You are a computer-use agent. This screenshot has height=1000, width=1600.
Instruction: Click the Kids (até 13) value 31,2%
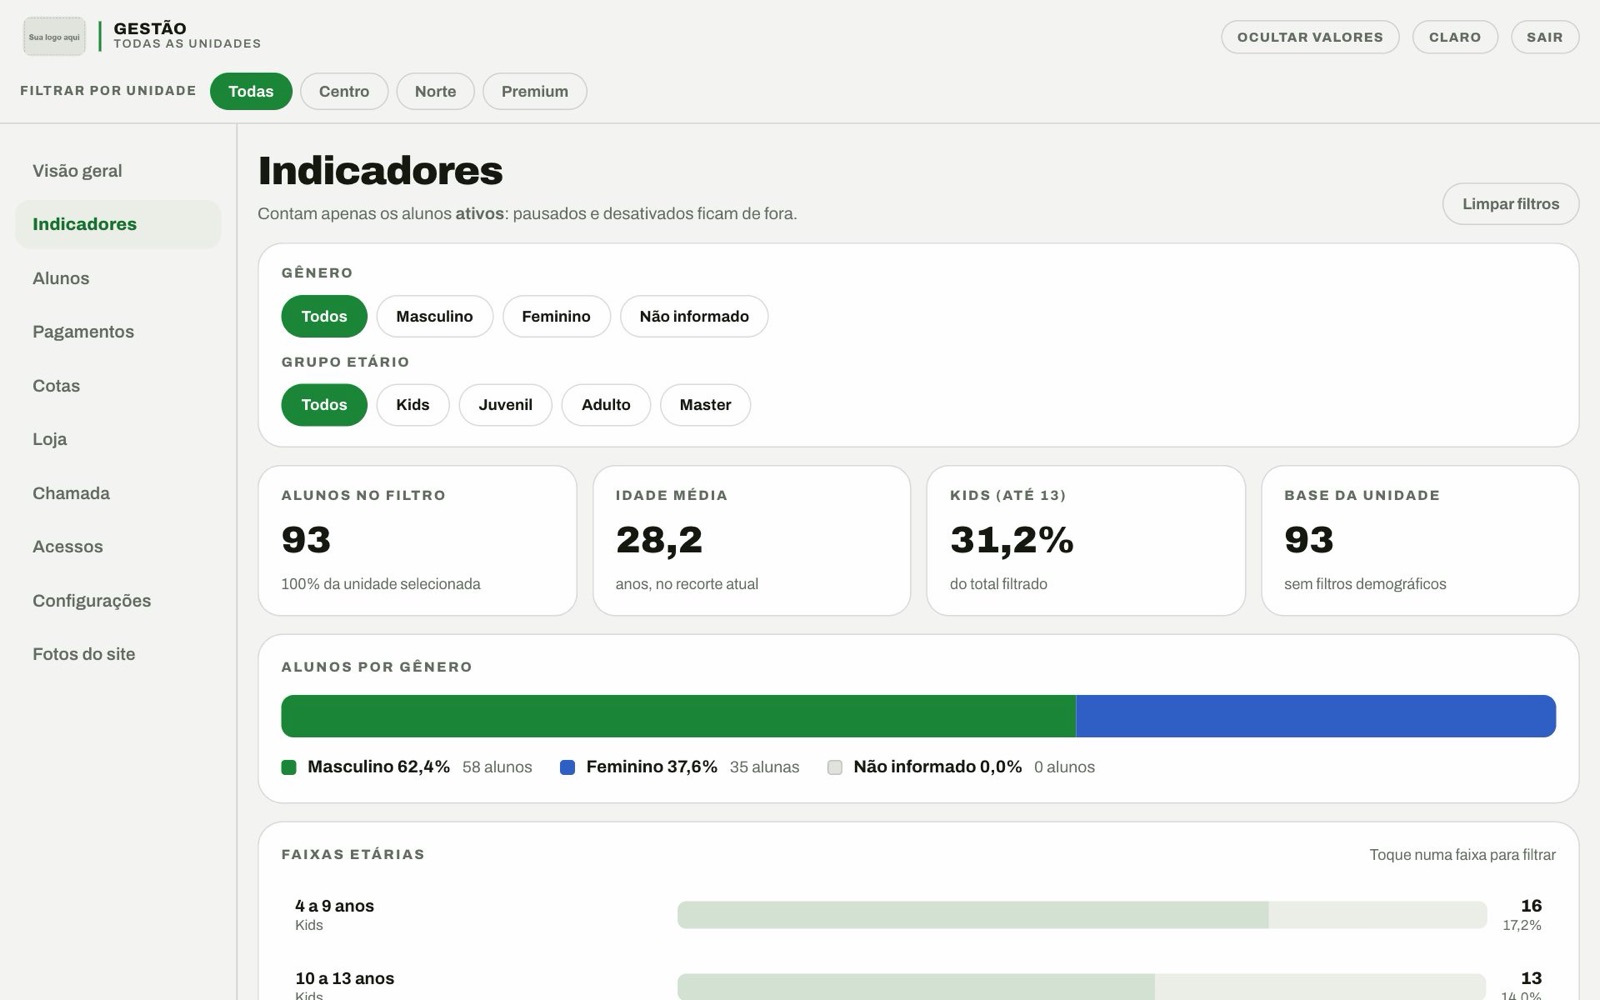(x=1012, y=540)
